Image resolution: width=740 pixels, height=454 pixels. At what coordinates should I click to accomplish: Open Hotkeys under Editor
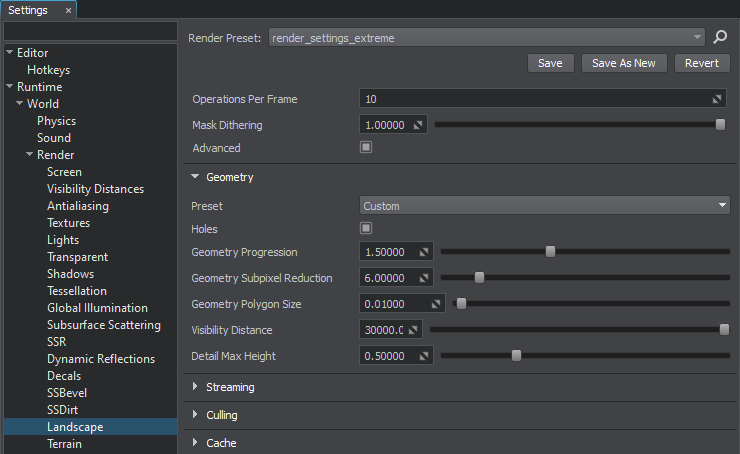tap(48, 70)
